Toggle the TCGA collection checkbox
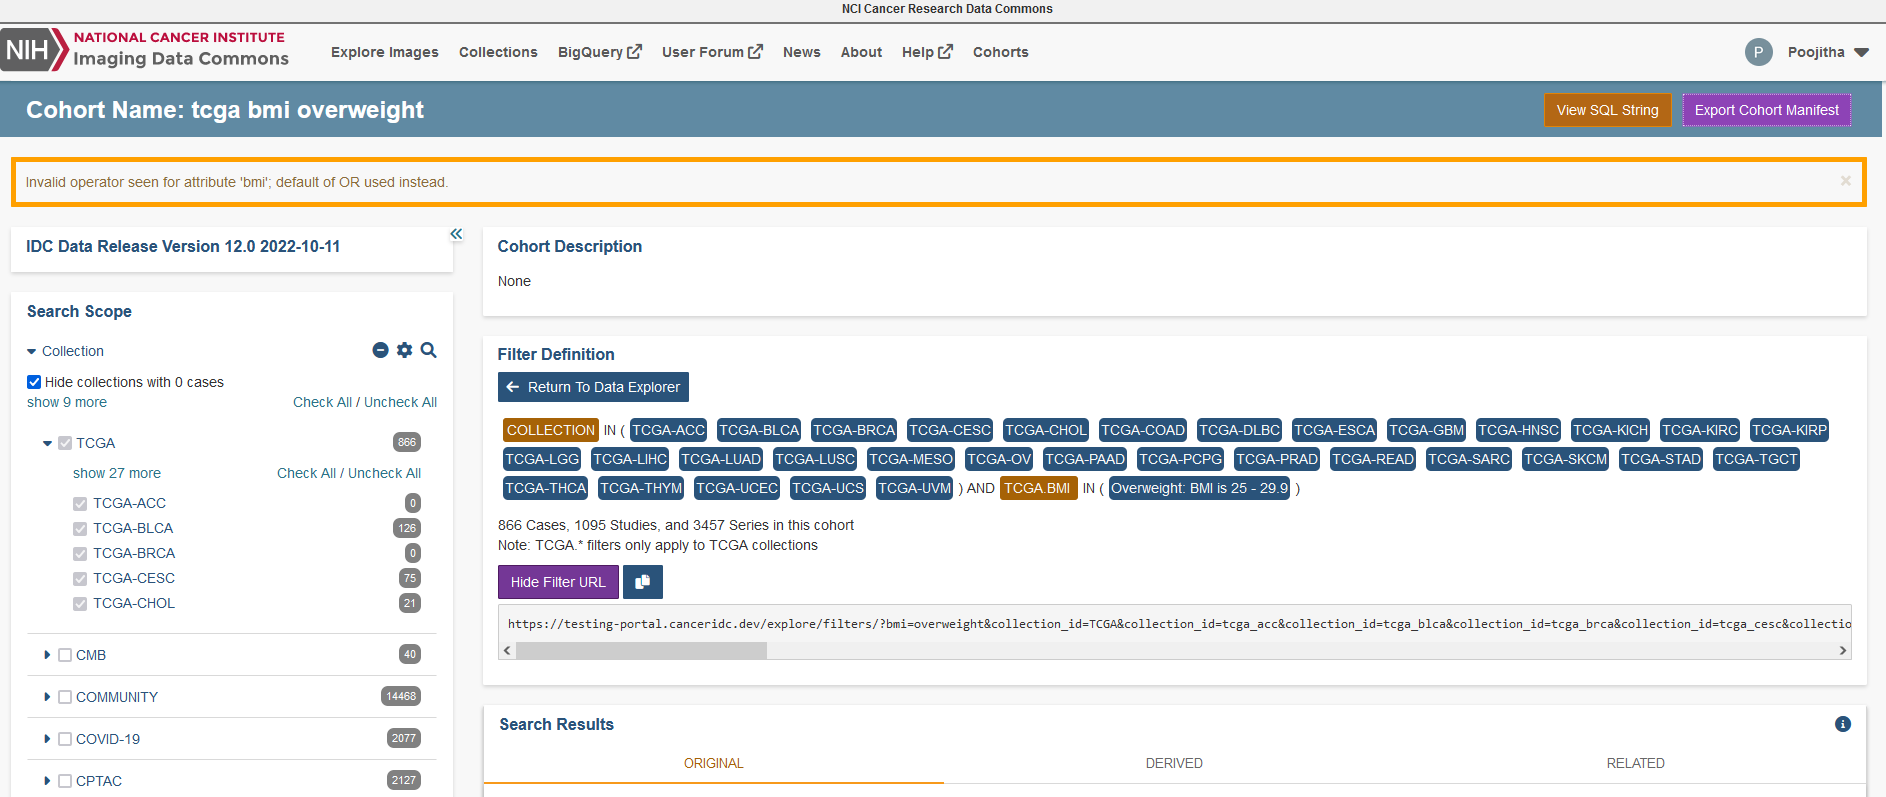Image resolution: width=1886 pixels, height=797 pixels. (65, 443)
